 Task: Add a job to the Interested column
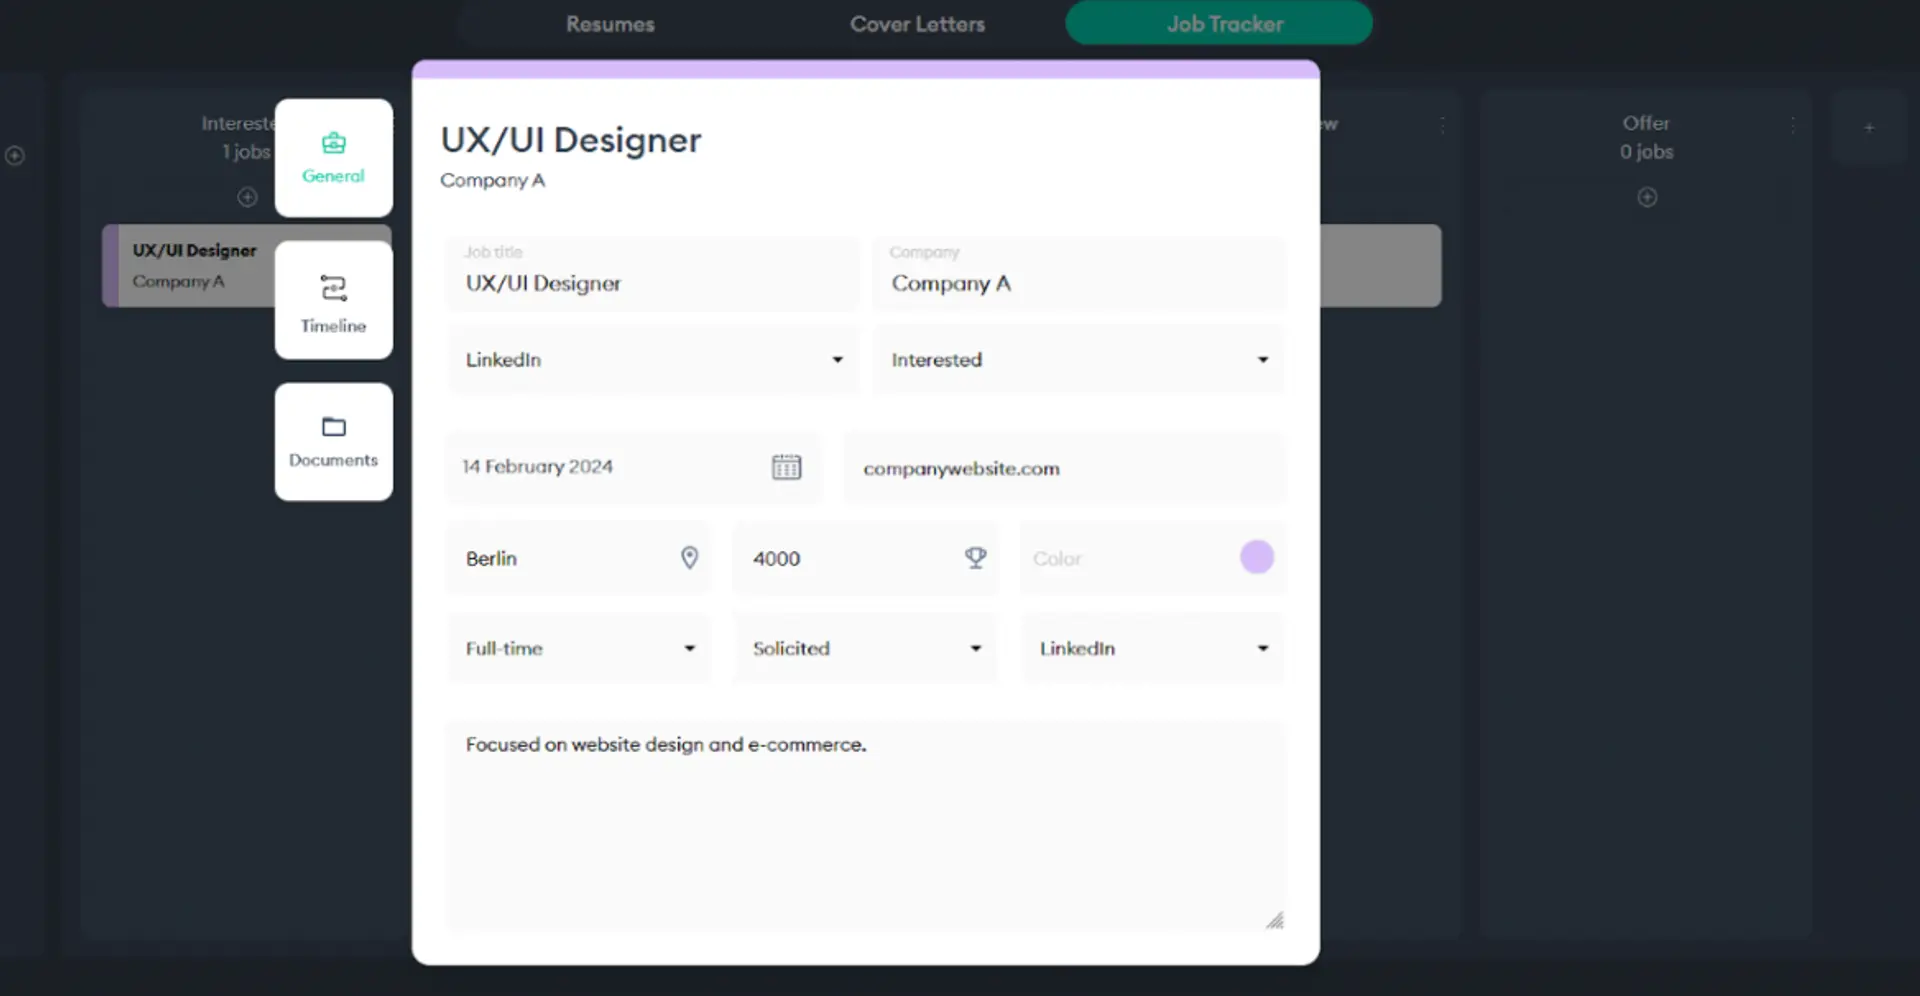(247, 197)
